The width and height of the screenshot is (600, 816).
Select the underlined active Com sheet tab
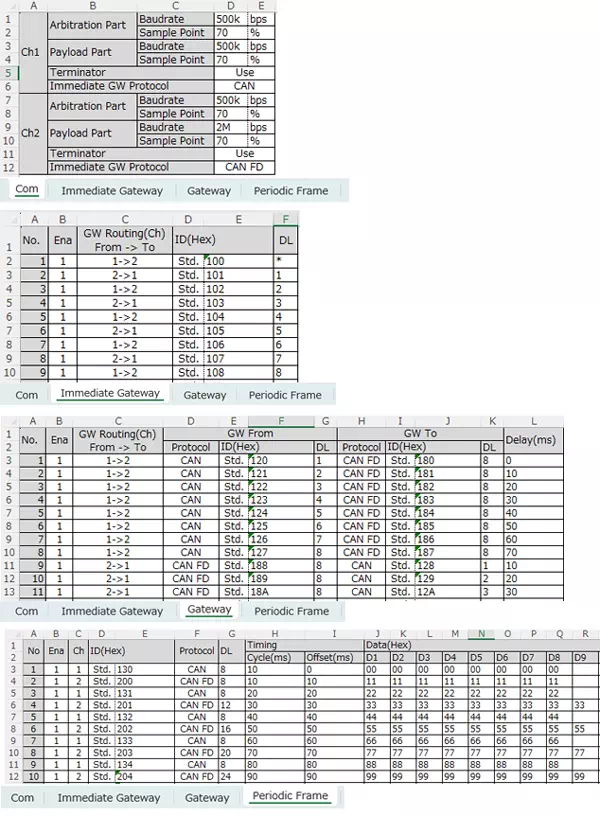click(27, 189)
